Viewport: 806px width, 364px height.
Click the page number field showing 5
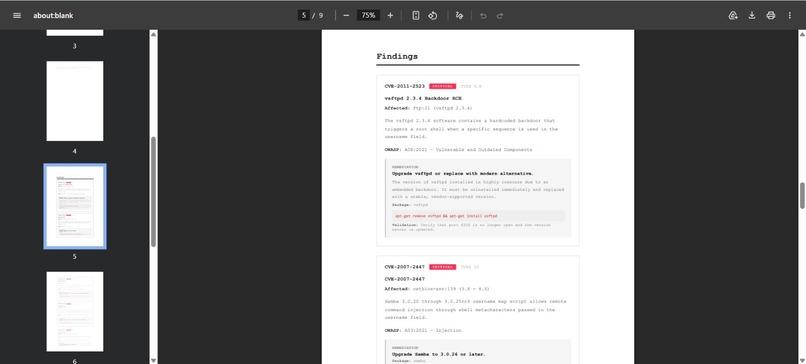(304, 15)
